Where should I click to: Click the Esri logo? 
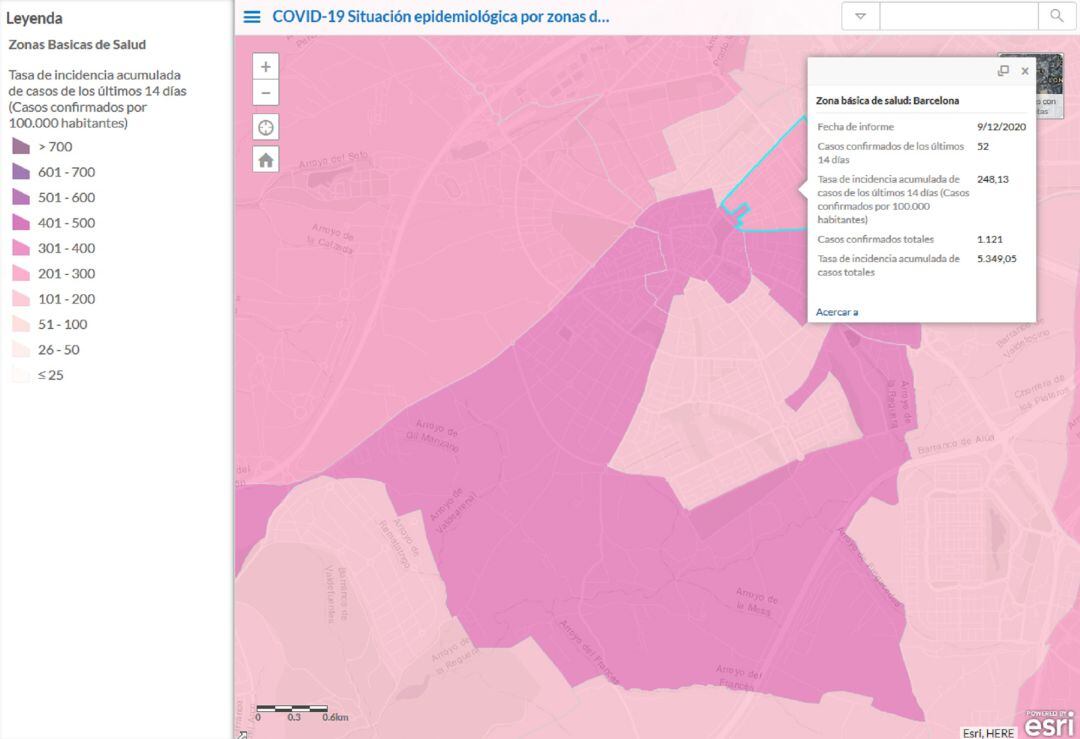pos(1049,723)
